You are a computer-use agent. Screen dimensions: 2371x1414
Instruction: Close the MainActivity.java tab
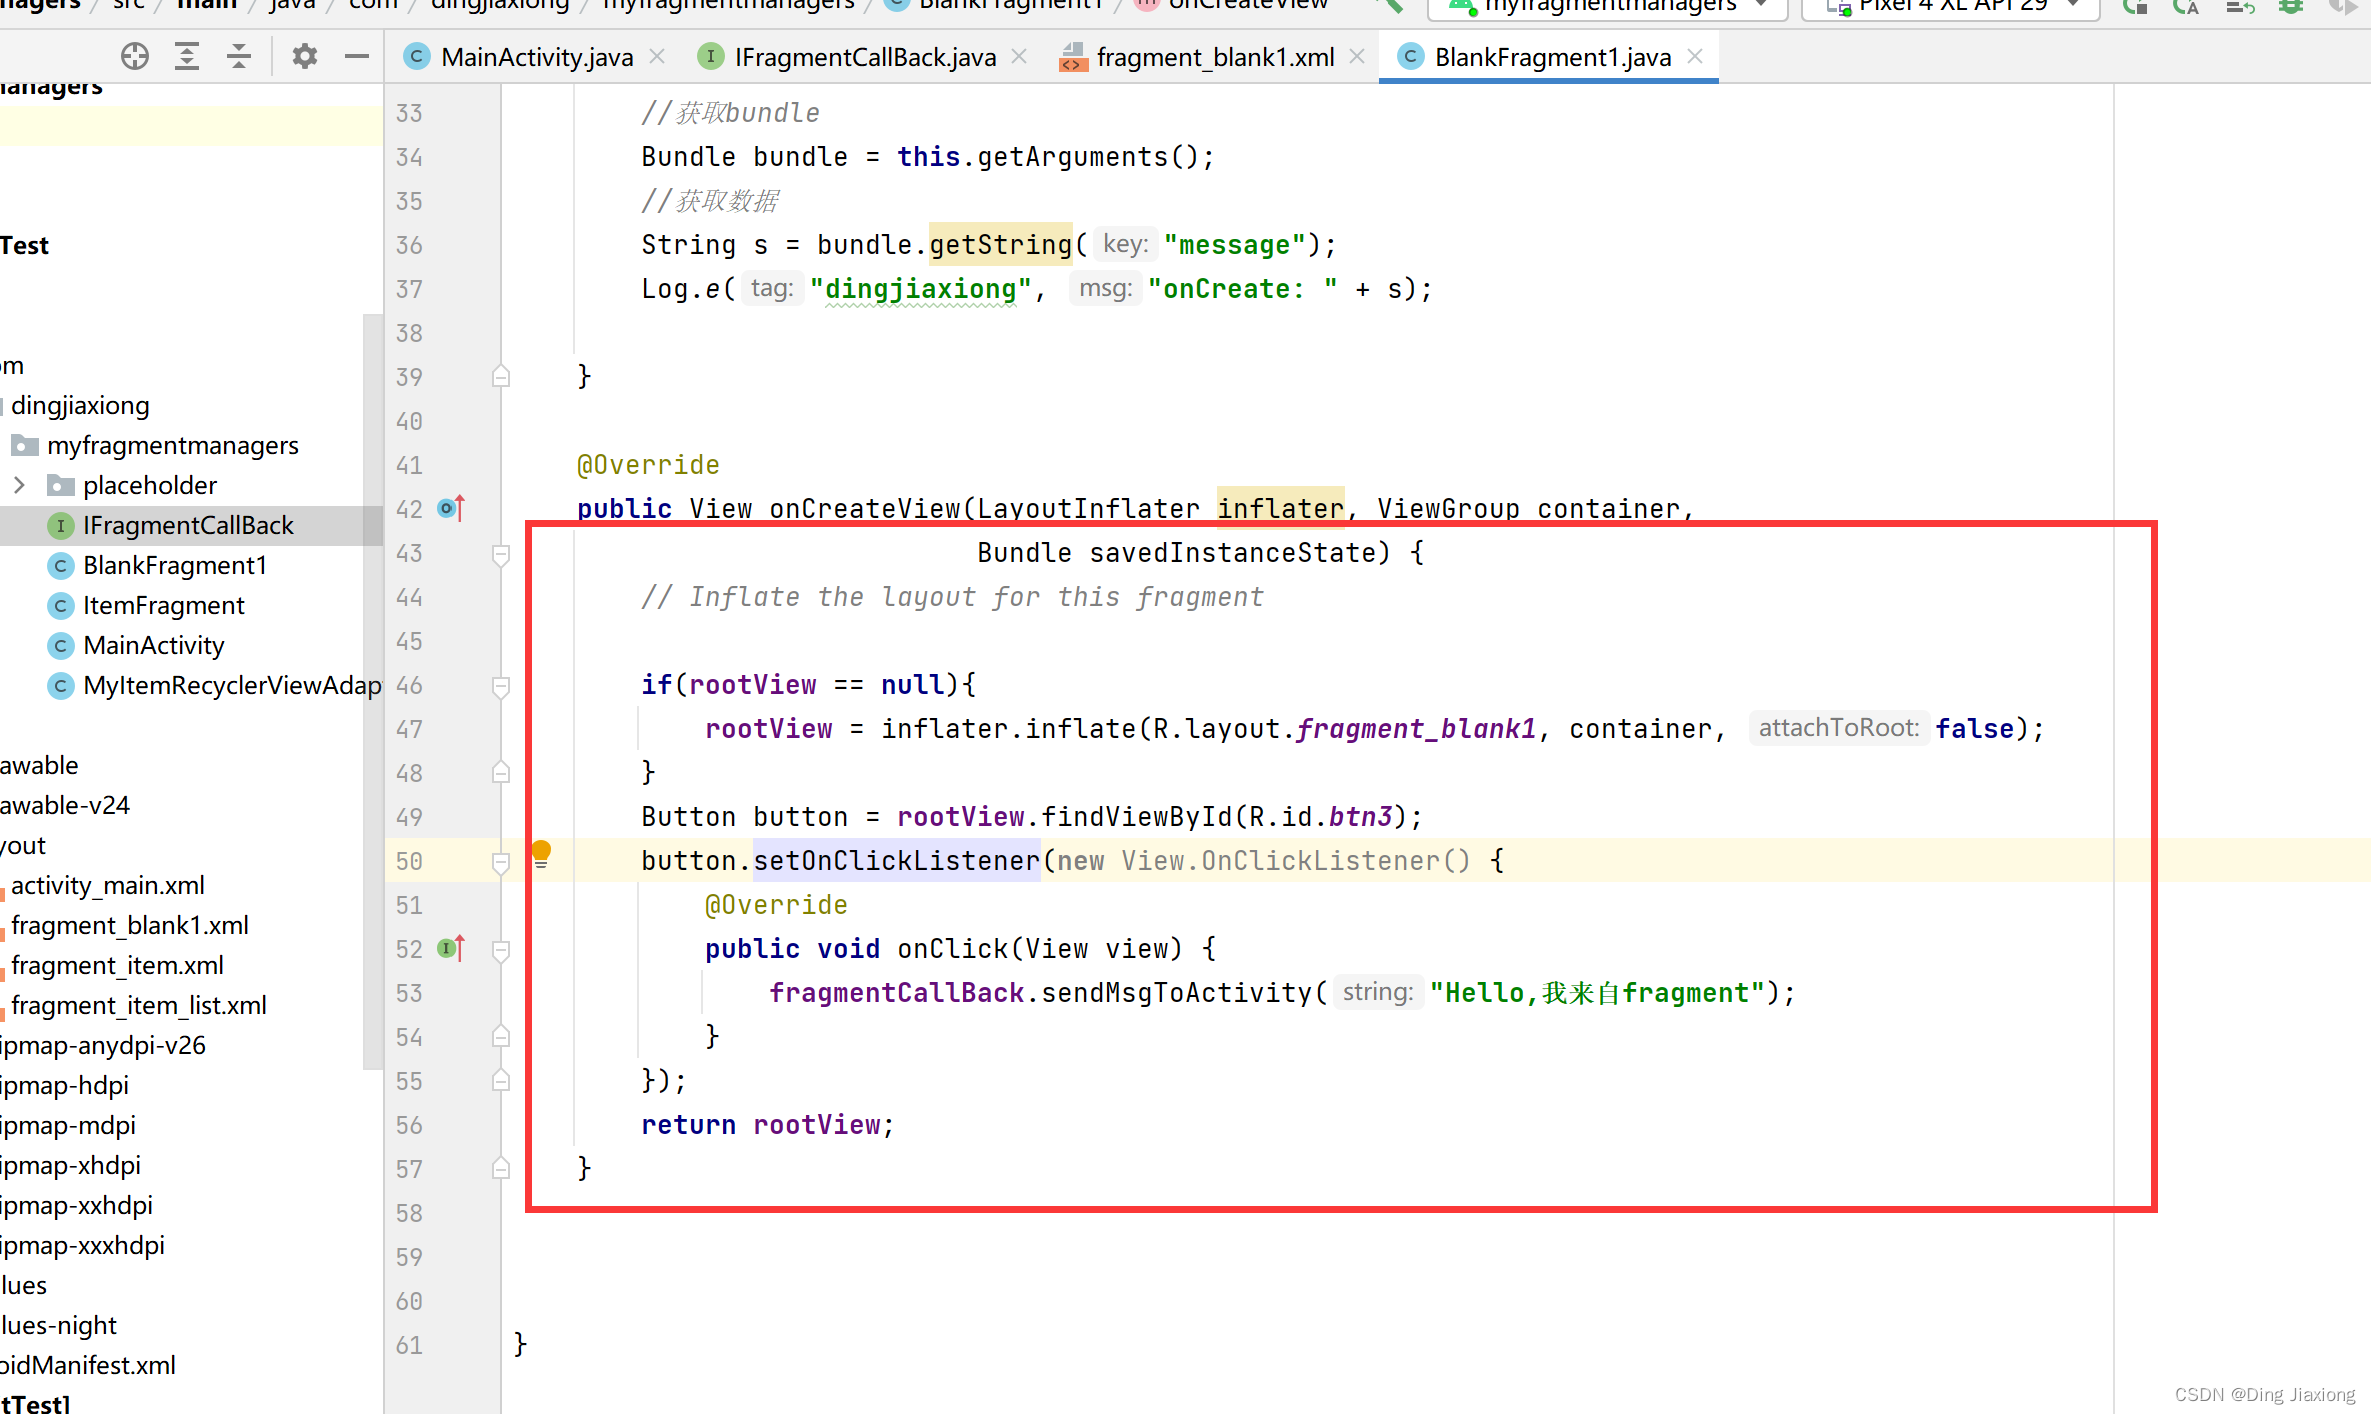pos(657,57)
